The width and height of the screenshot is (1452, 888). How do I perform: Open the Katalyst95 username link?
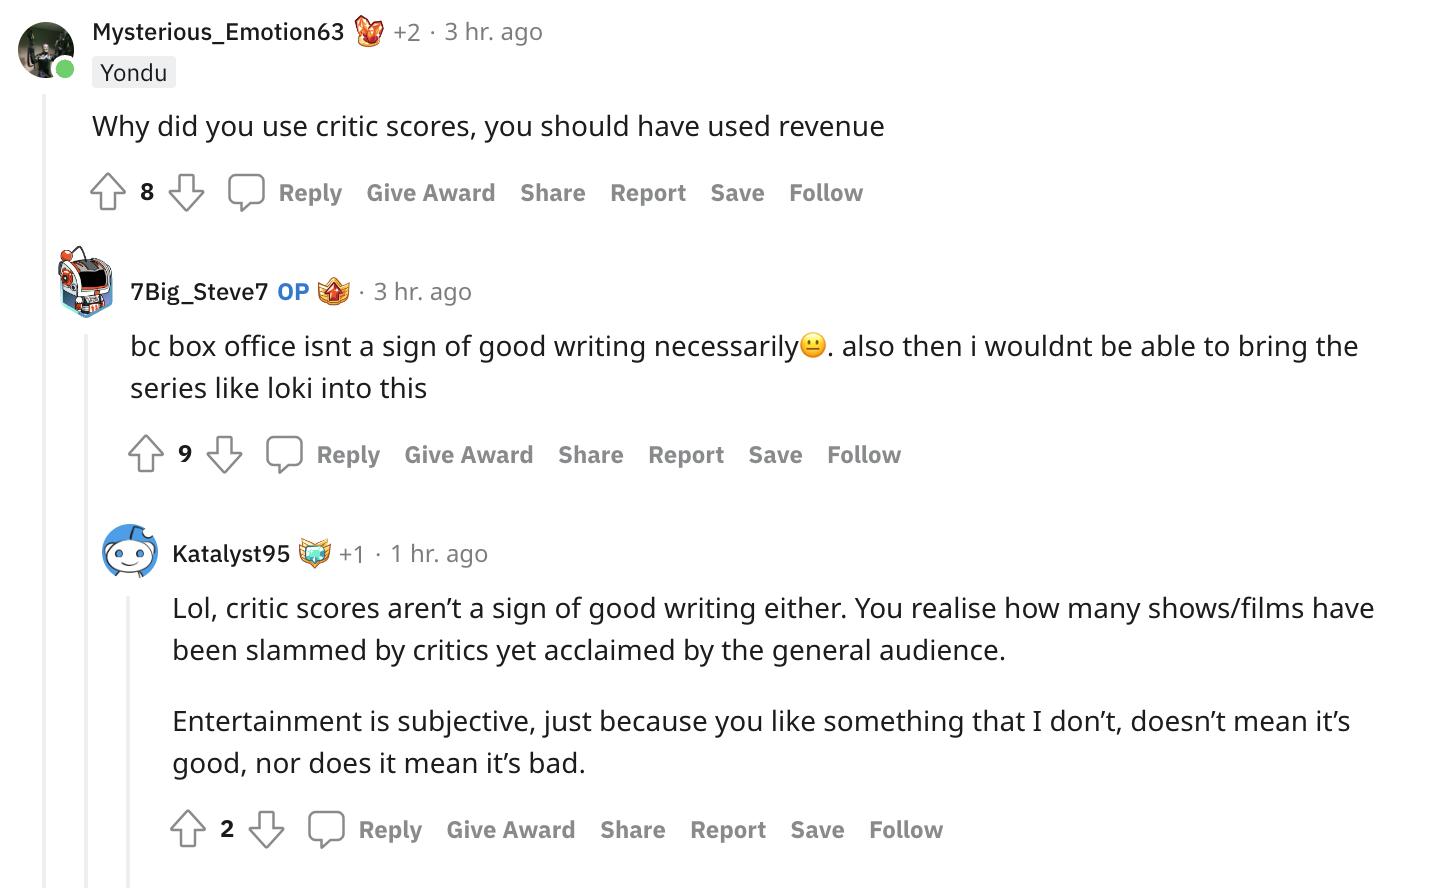(231, 554)
